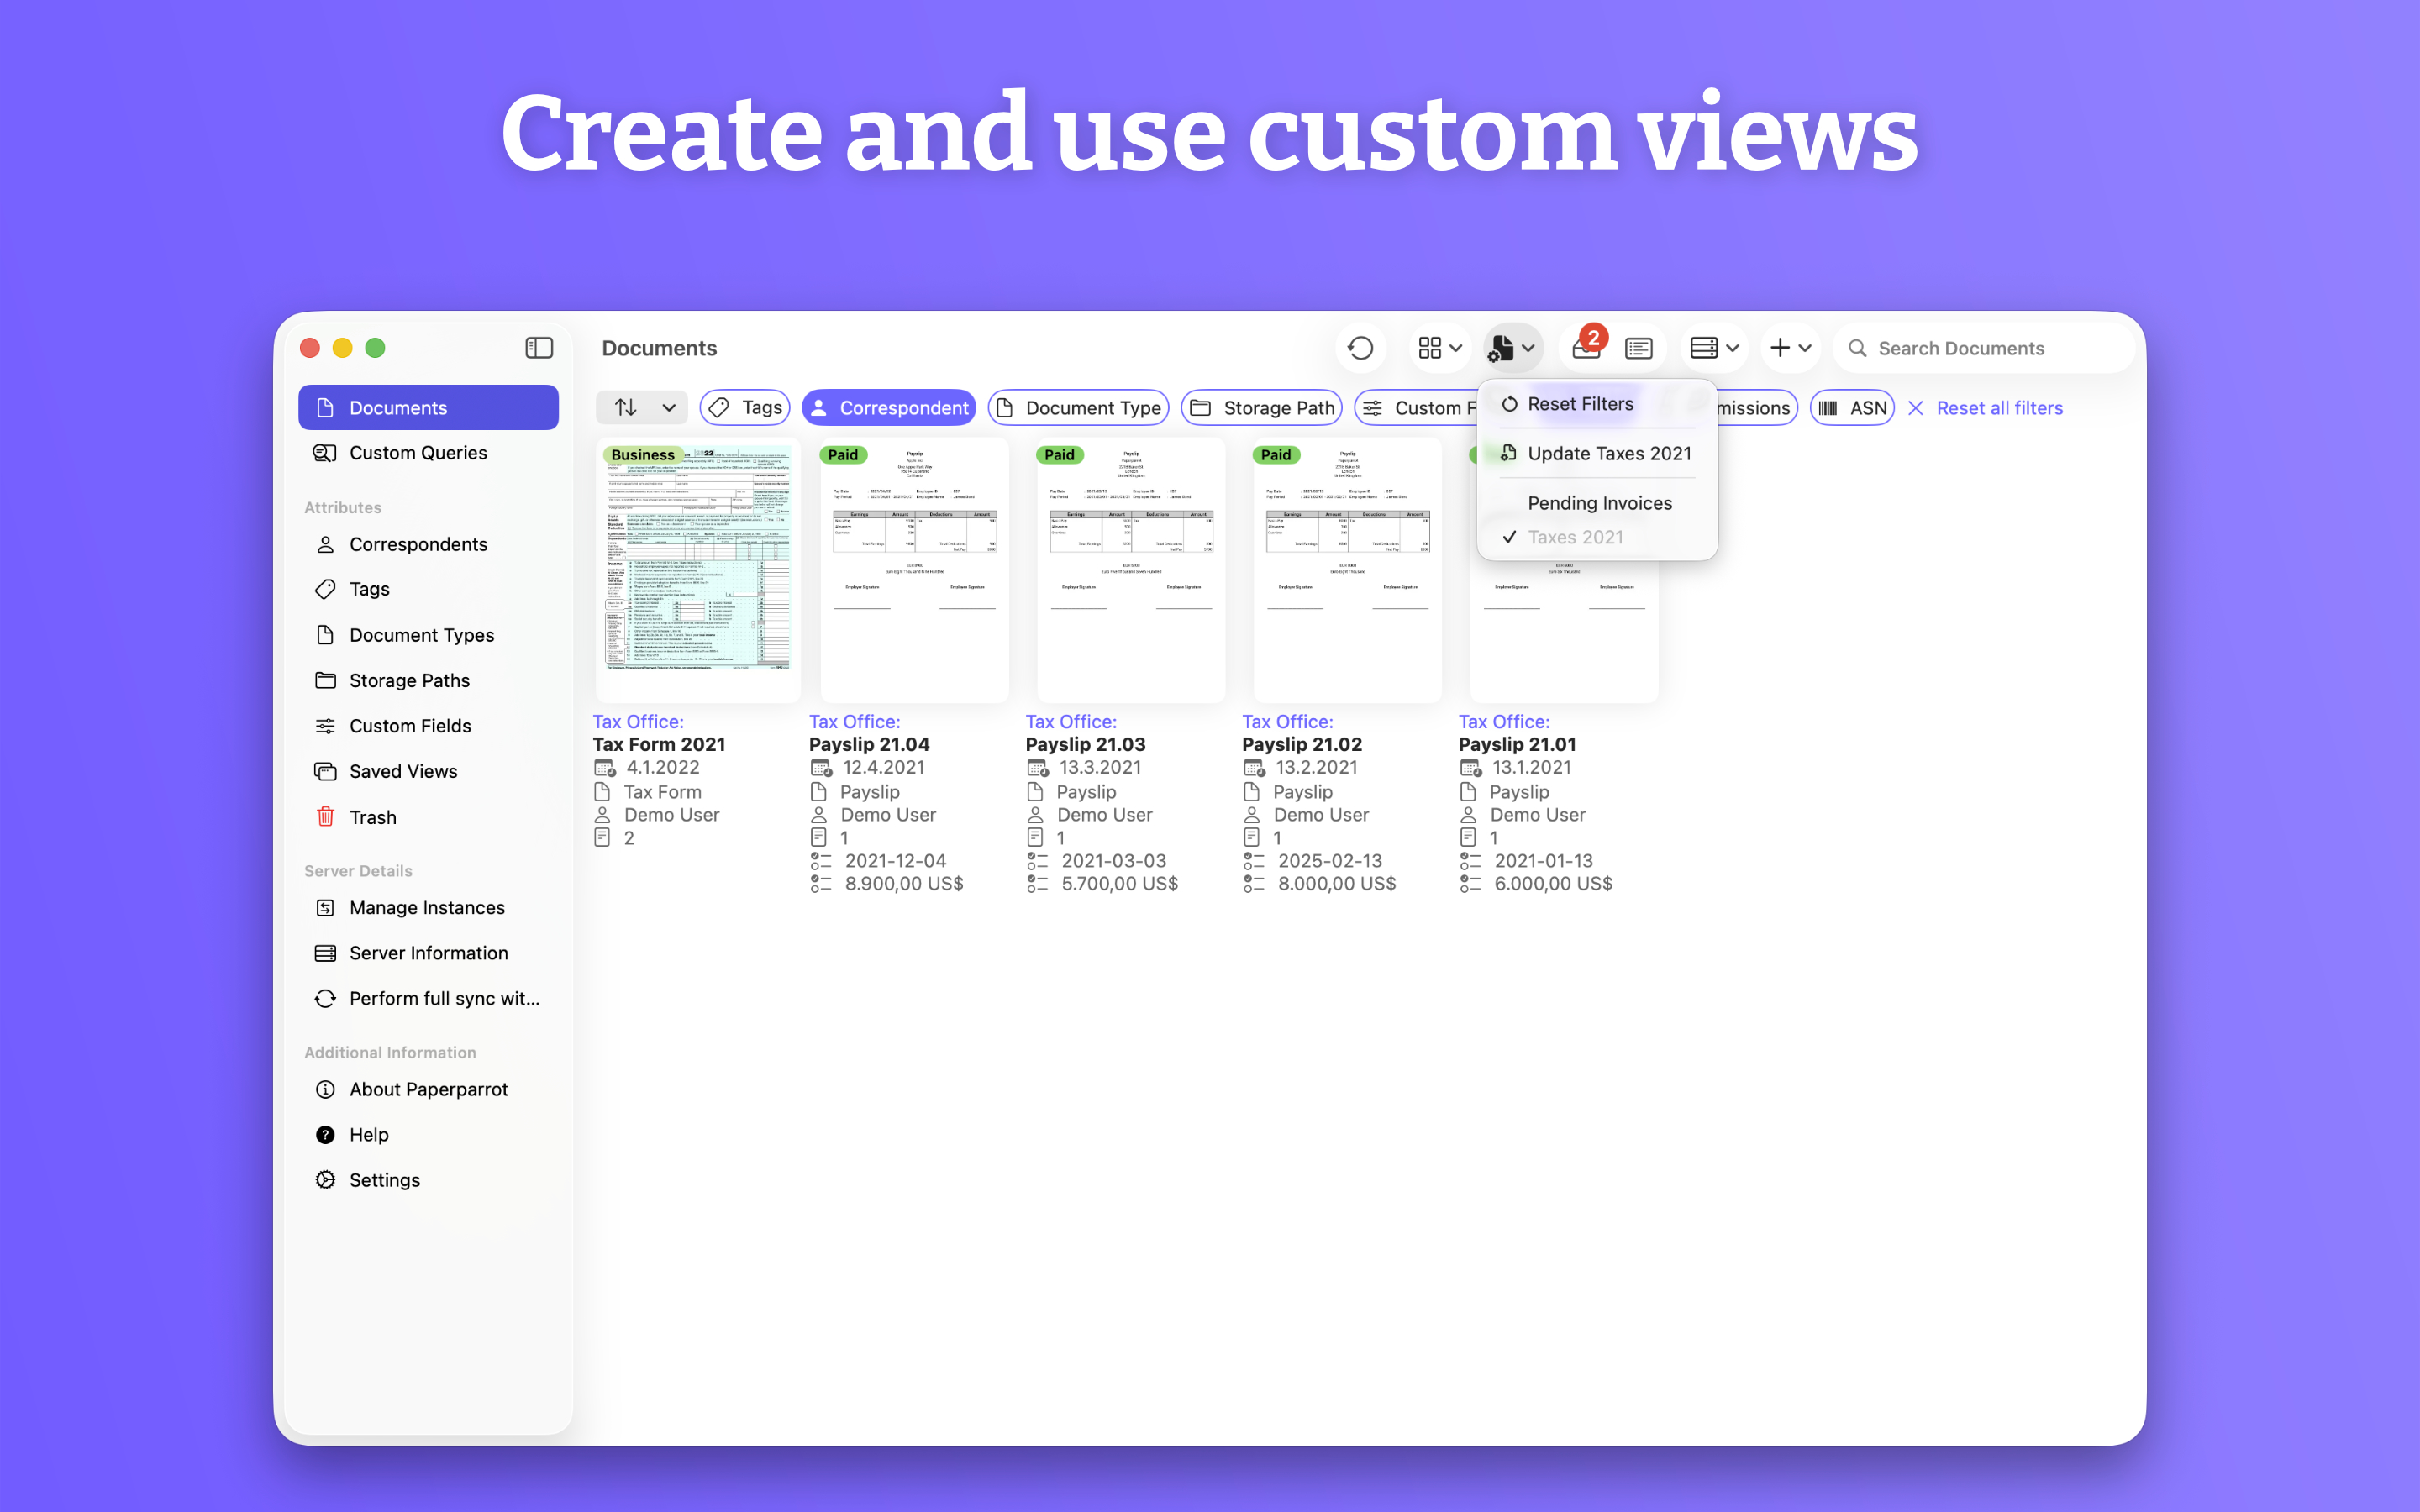
Task: Open the sort order dropdown
Action: coord(642,407)
